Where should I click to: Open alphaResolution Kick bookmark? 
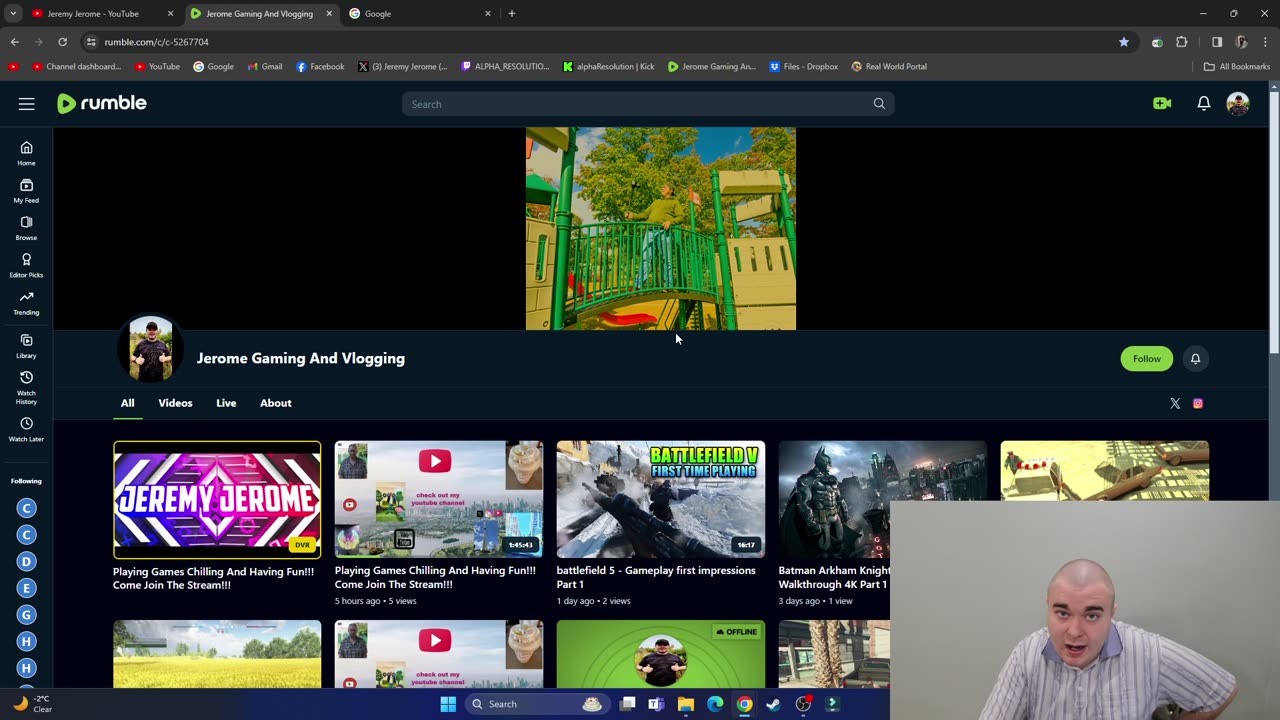(x=608, y=67)
